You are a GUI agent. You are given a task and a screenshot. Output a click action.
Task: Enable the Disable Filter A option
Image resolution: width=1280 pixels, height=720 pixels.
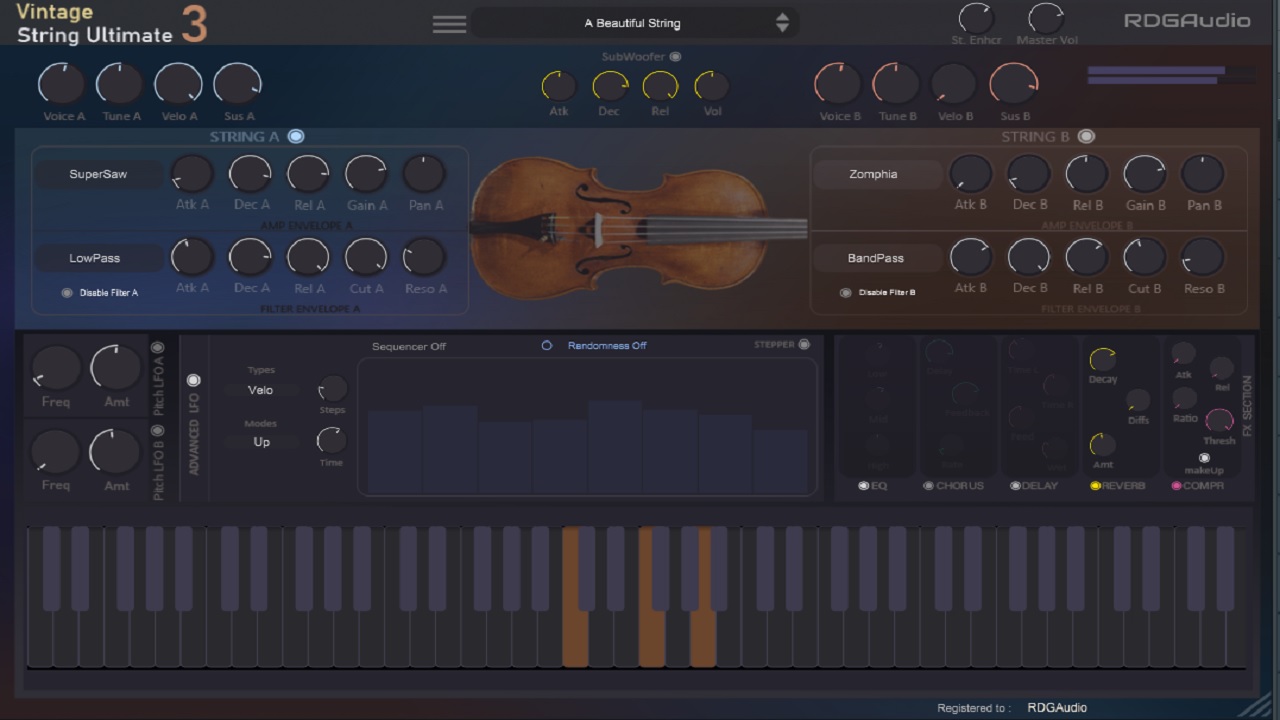67,293
